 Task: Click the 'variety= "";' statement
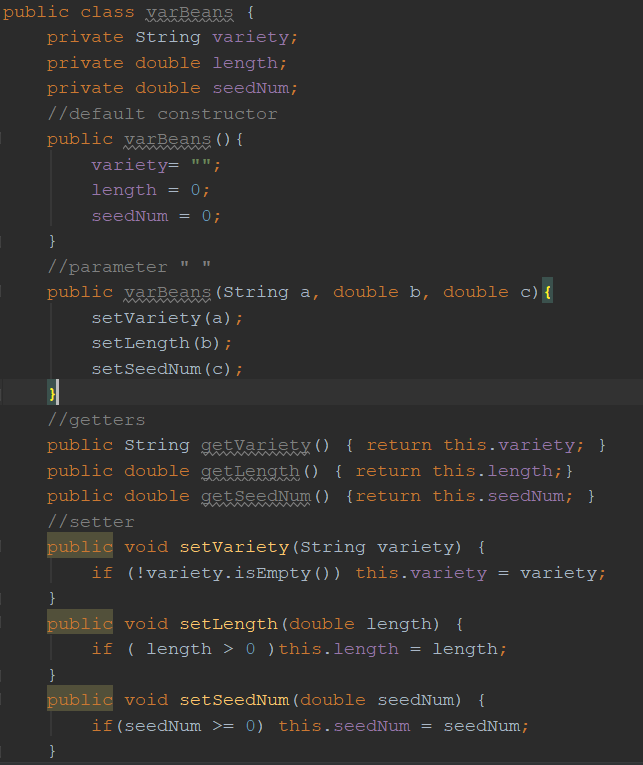click(x=156, y=165)
